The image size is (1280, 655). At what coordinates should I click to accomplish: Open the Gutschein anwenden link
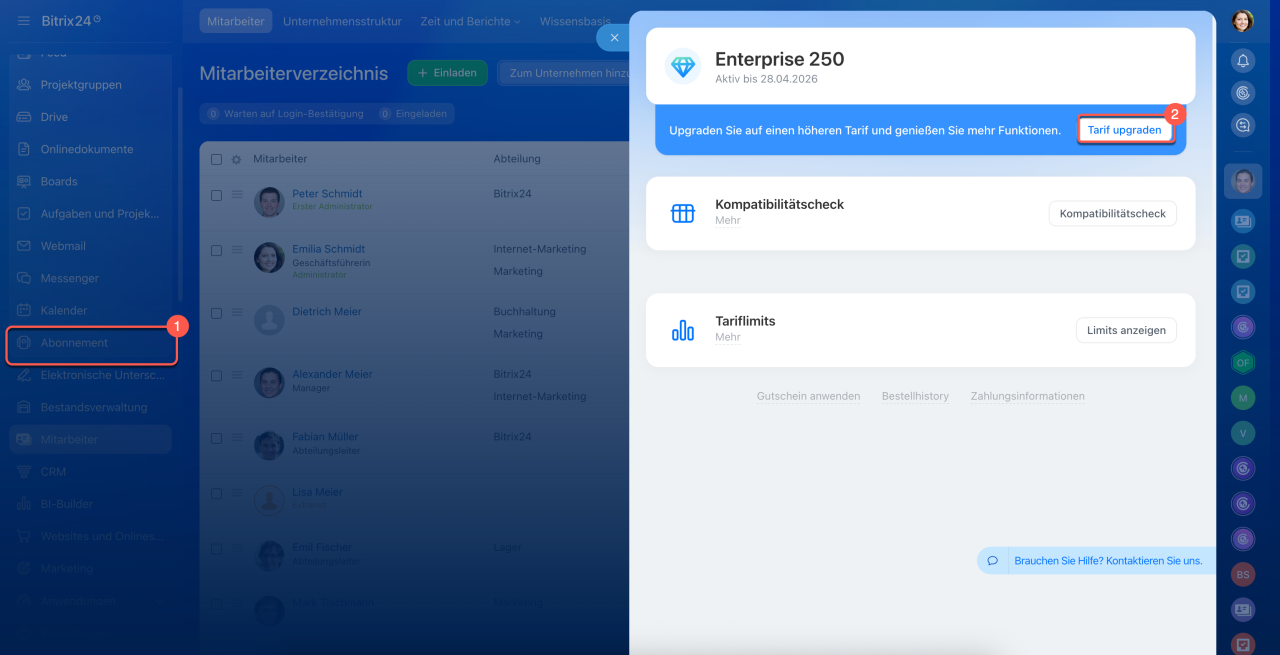(x=809, y=396)
